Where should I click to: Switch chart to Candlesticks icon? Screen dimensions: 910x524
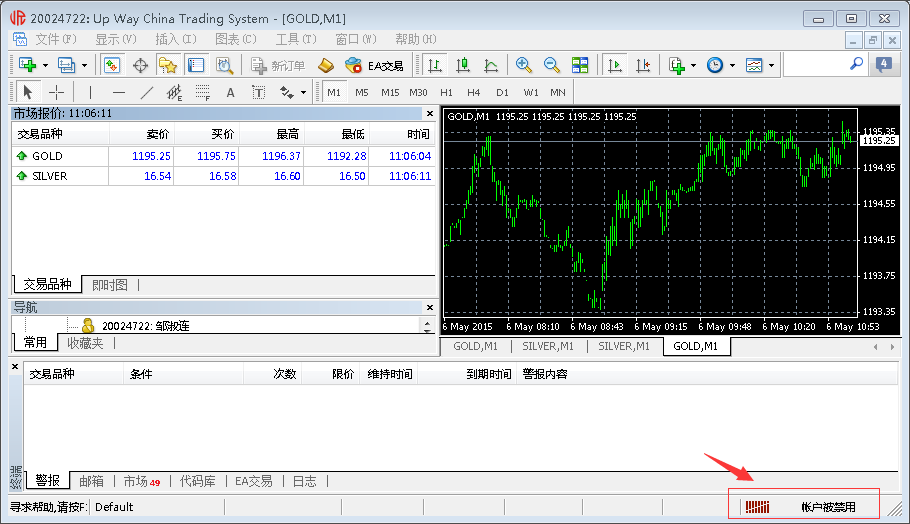click(x=463, y=65)
